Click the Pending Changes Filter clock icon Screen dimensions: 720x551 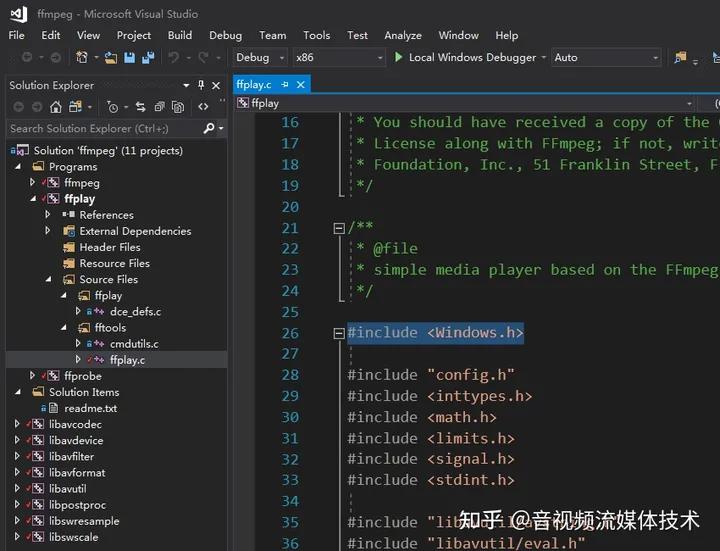click(x=112, y=107)
